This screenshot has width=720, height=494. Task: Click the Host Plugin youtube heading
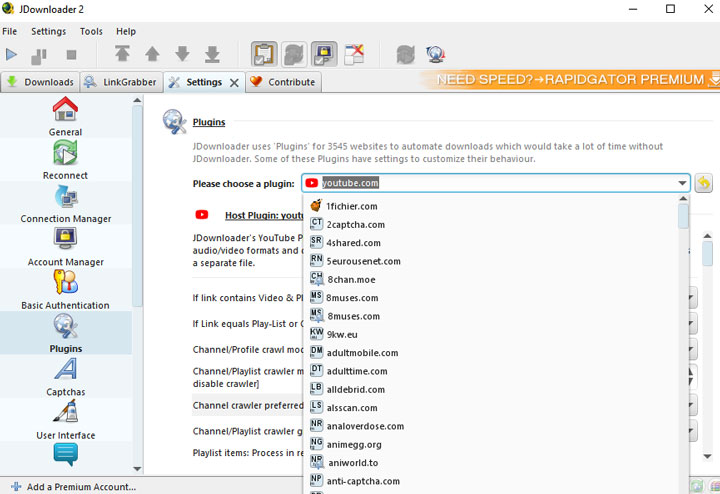pyautogui.click(x=264, y=215)
